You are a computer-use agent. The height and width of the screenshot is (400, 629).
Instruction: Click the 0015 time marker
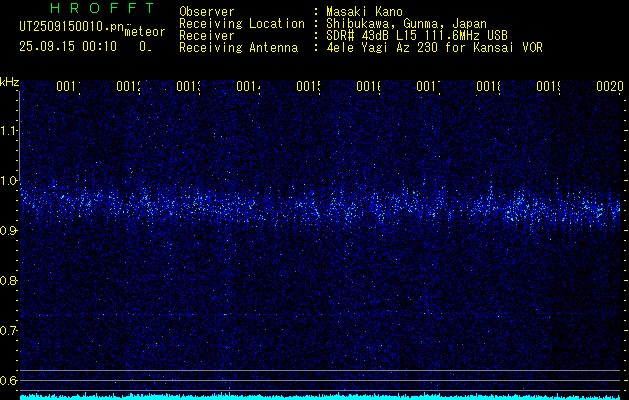click(308, 86)
